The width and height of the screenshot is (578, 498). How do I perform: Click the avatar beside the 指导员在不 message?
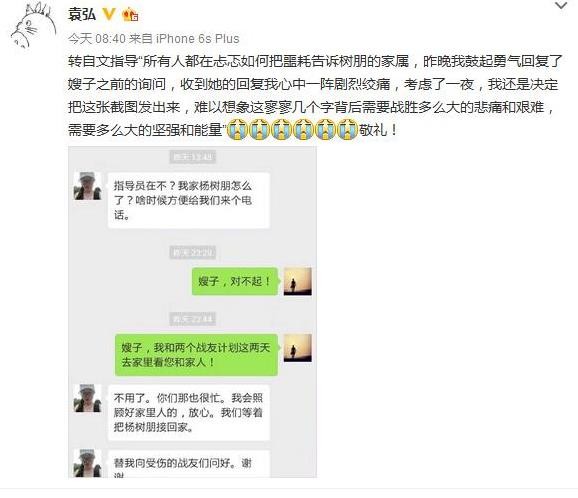point(87,186)
